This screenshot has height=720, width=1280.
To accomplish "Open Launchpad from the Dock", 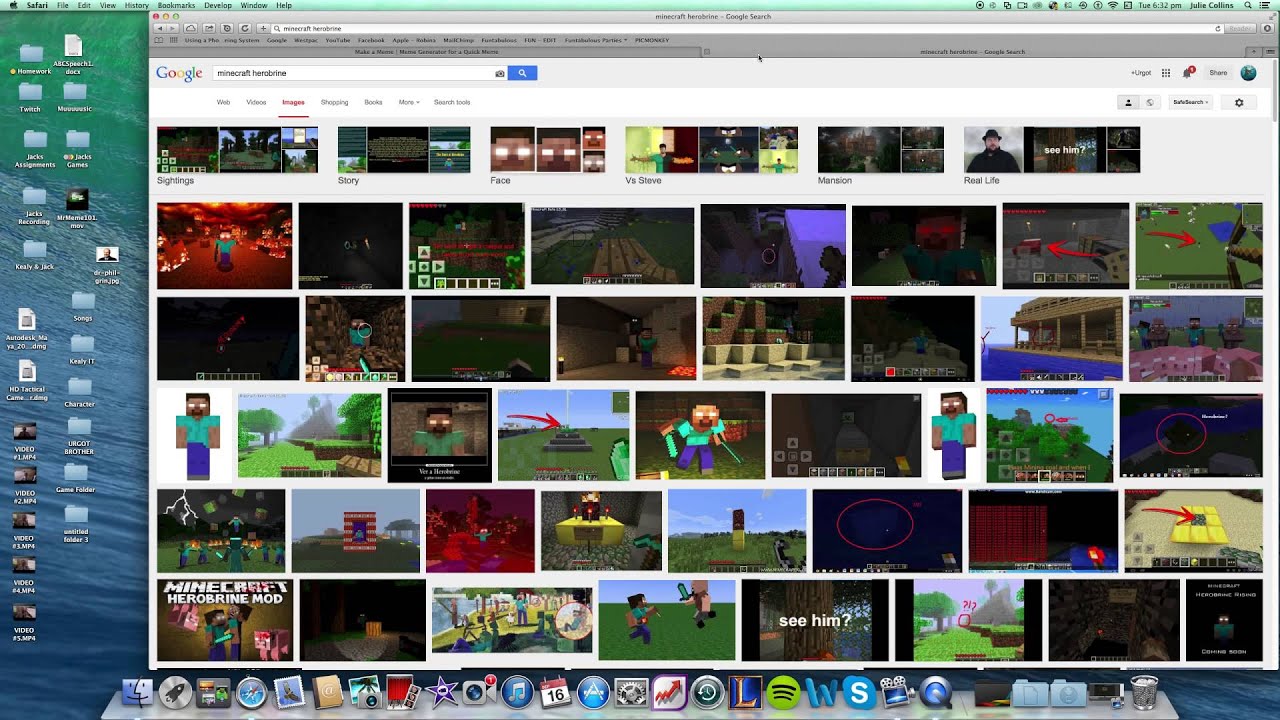I will pos(175,692).
